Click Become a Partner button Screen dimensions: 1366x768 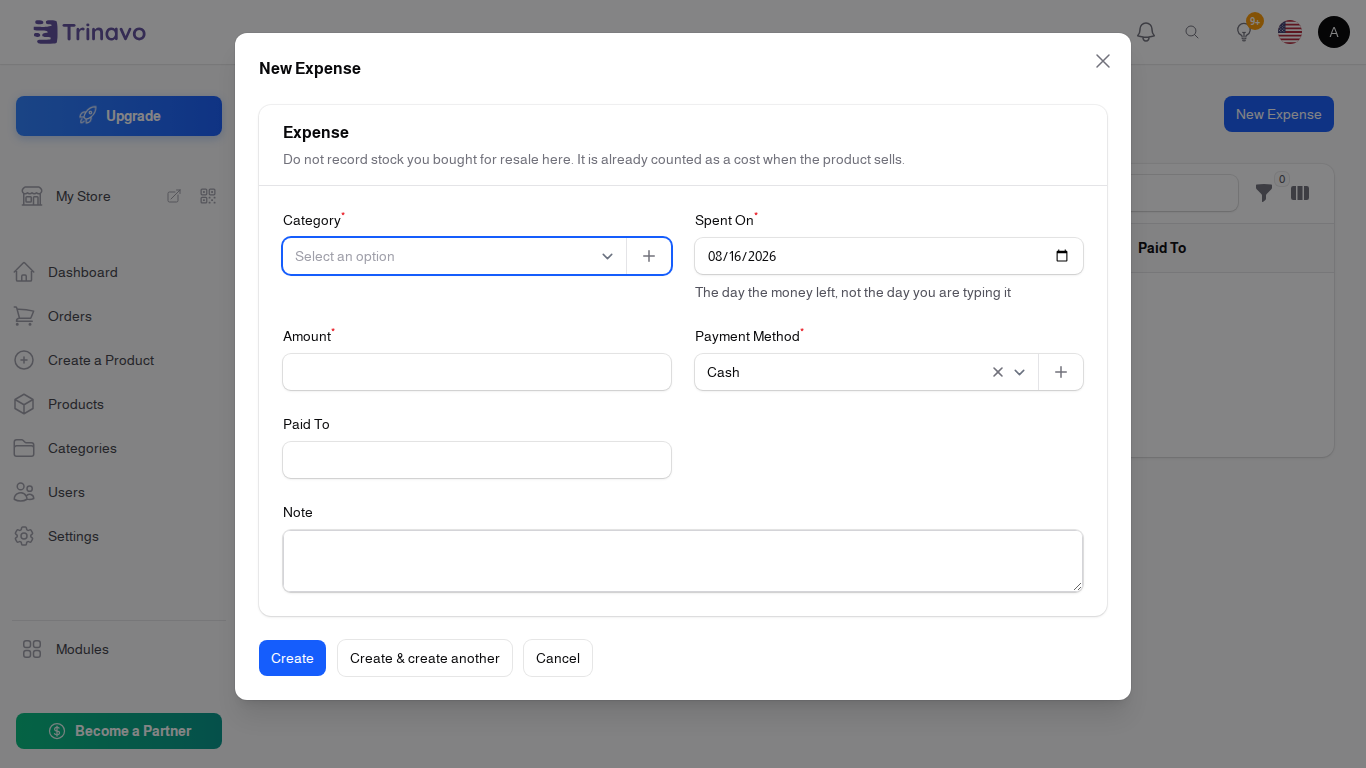point(119,731)
